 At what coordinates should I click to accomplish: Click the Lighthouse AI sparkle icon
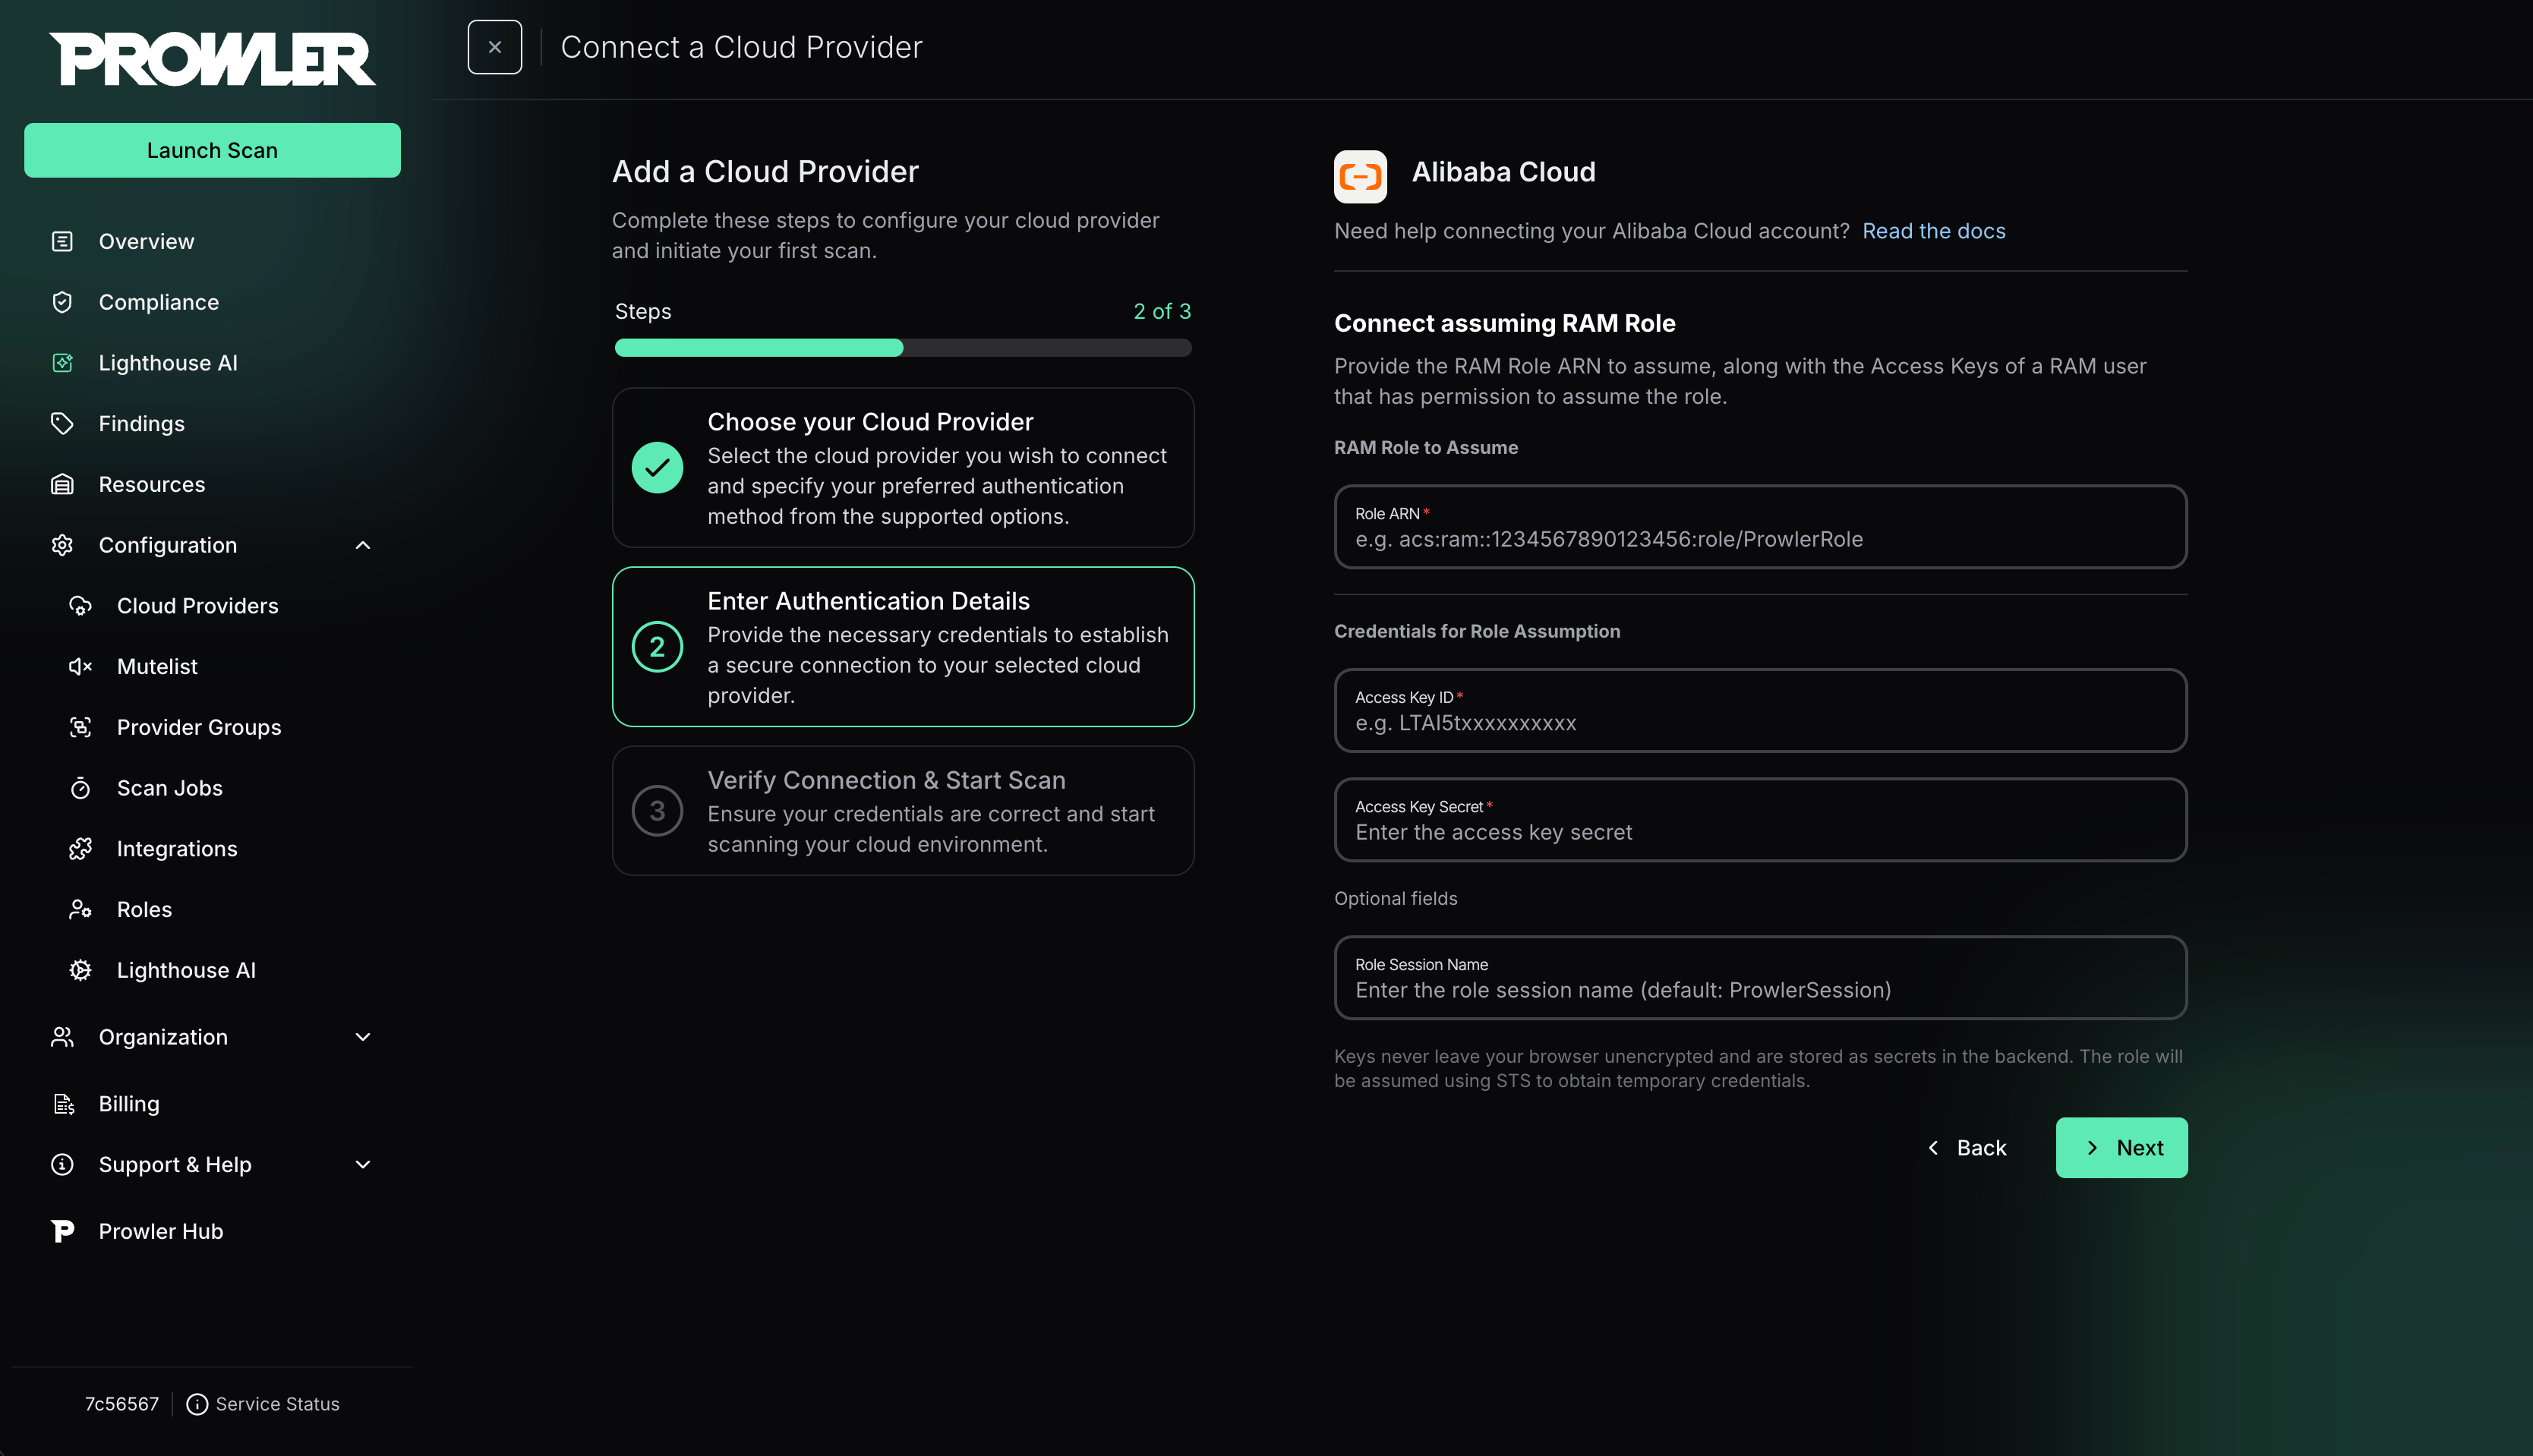pyautogui.click(x=62, y=363)
